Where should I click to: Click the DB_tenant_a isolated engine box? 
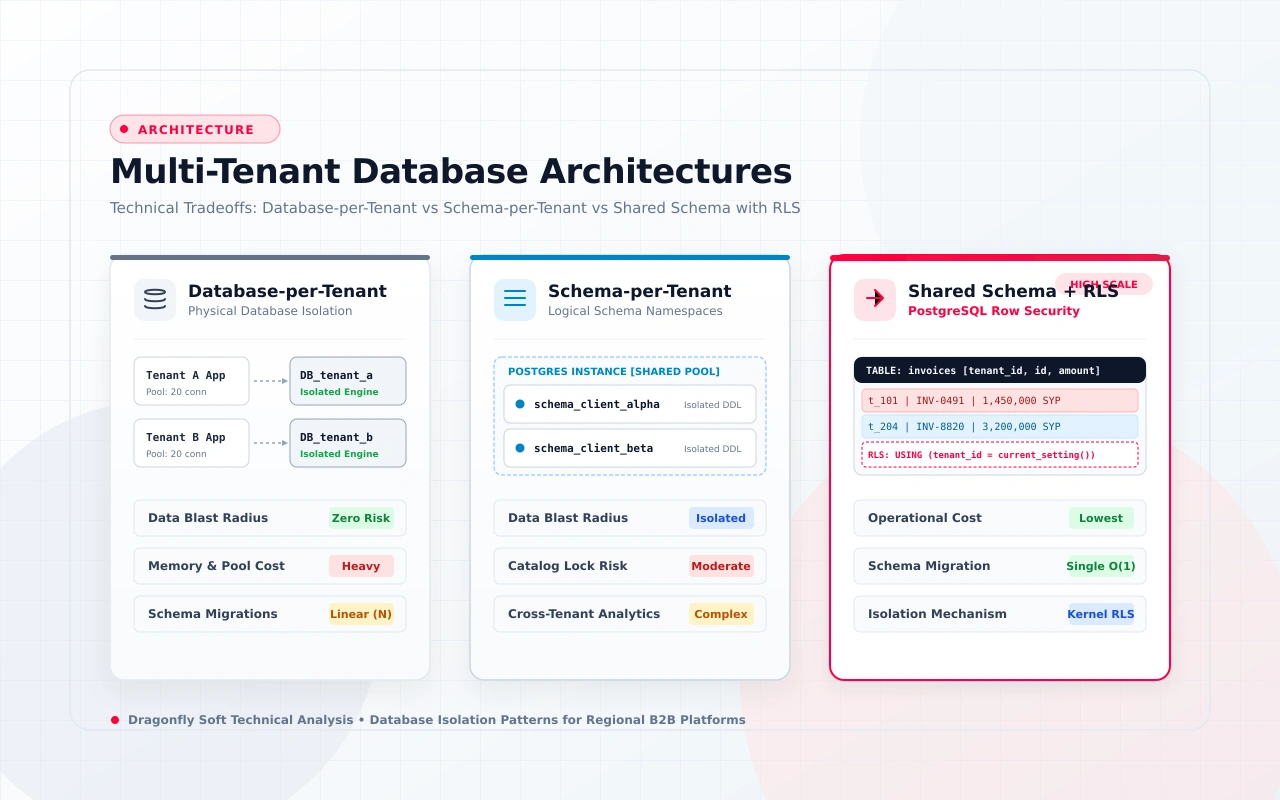coord(348,382)
